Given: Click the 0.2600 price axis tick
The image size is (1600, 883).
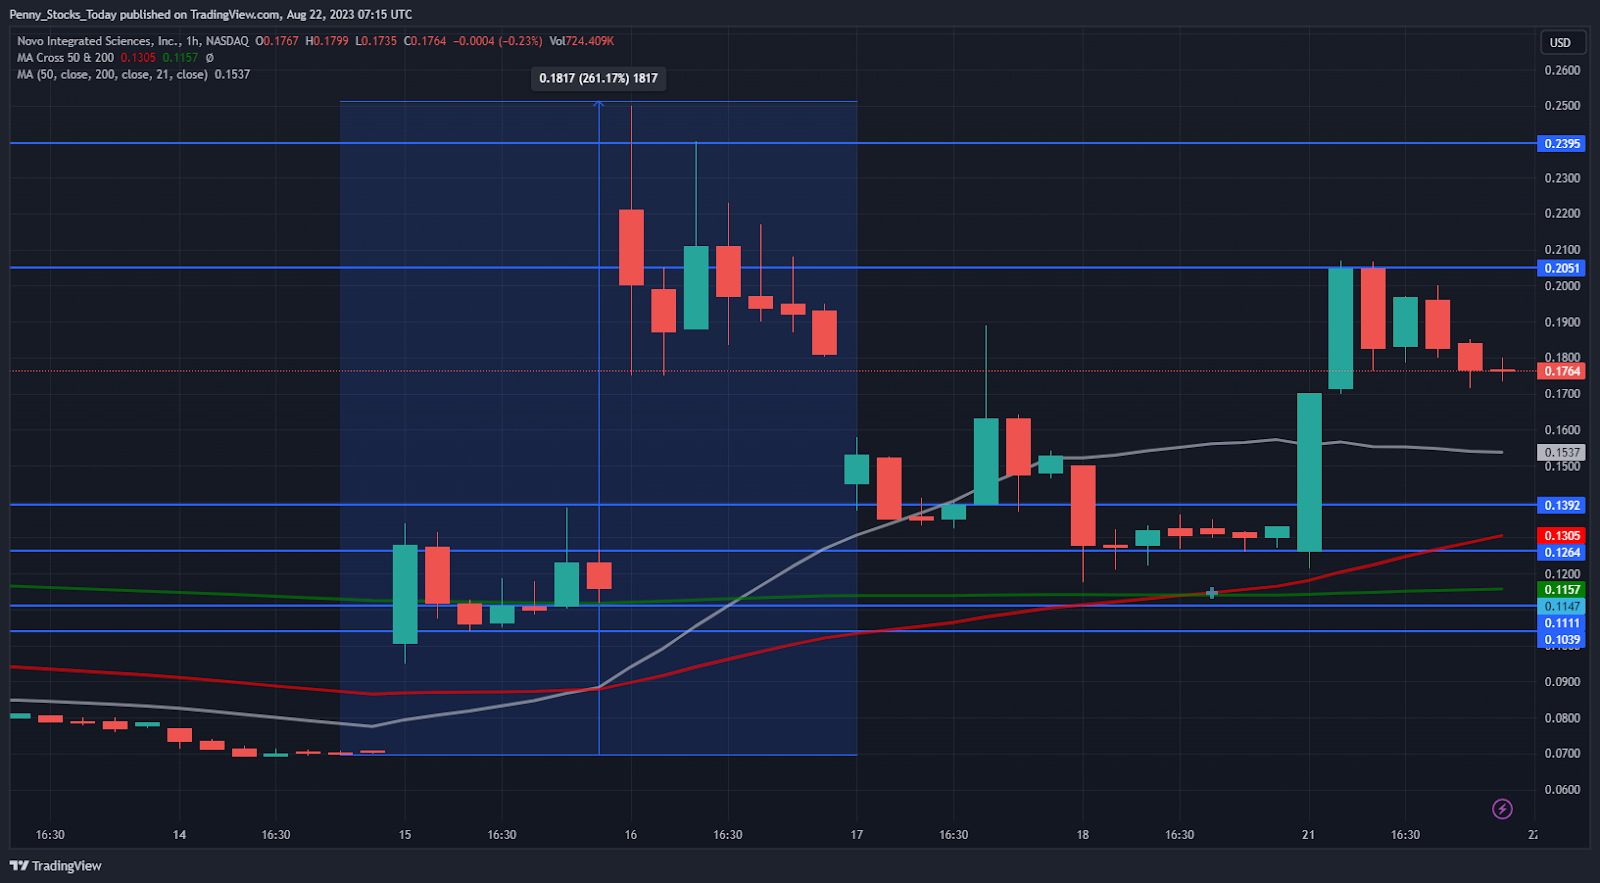Looking at the screenshot, I should point(1562,70).
